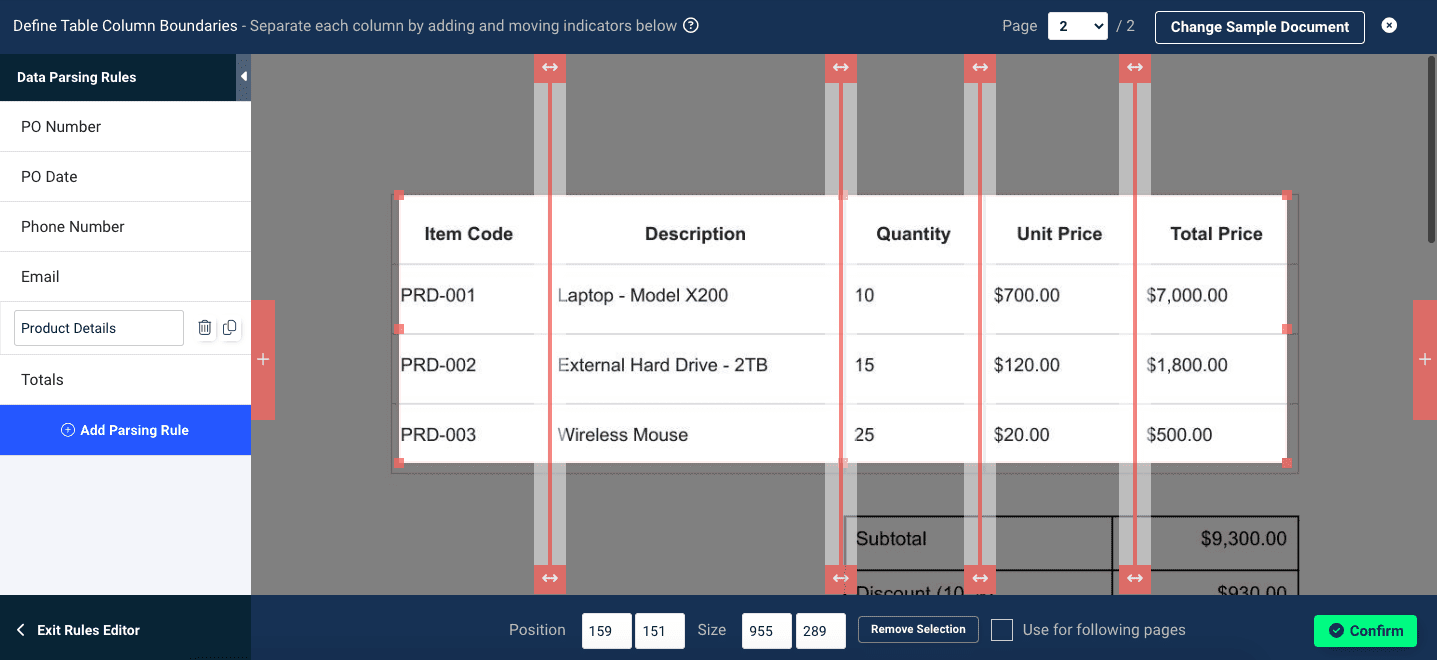Collapse the Data Parsing Rules sidebar
The image size is (1437, 660).
pyautogui.click(x=243, y=74)
